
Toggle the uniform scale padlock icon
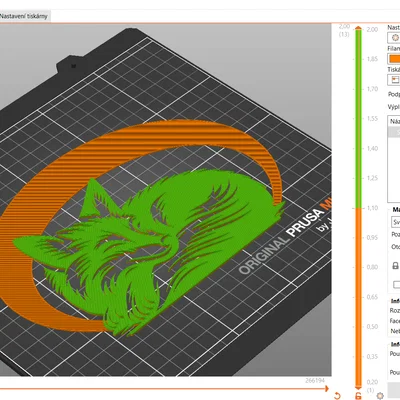[395, 266]
